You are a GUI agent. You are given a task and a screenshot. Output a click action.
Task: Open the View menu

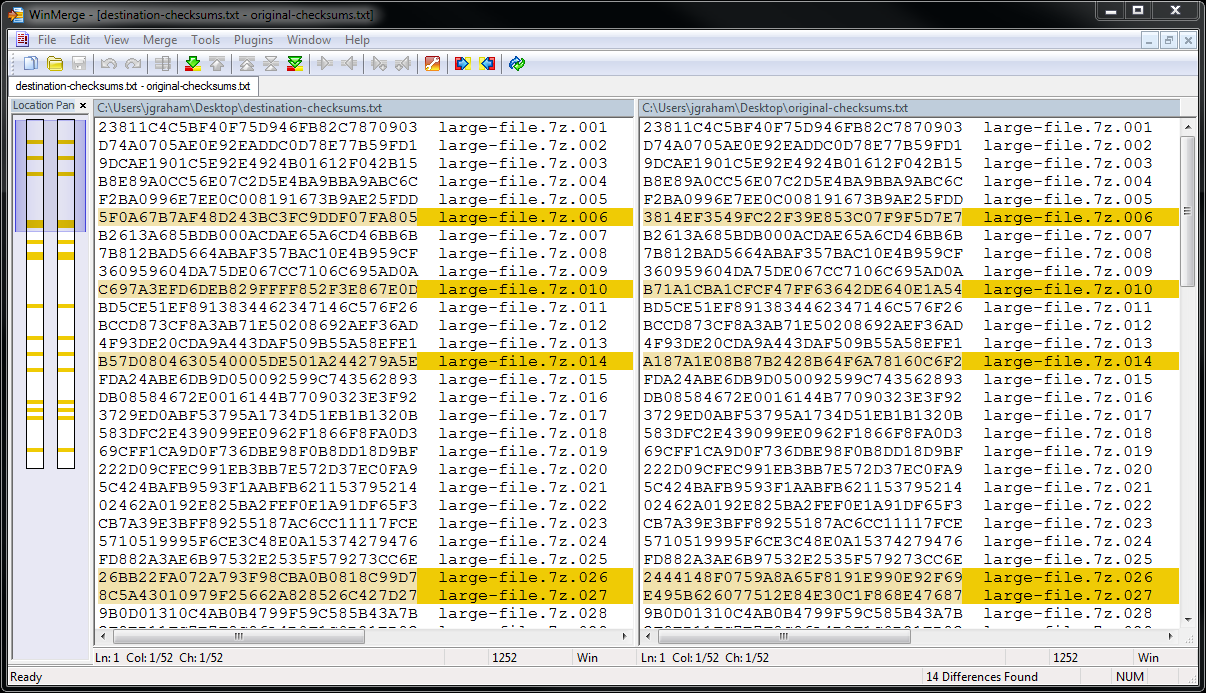(x=117, y=40)
